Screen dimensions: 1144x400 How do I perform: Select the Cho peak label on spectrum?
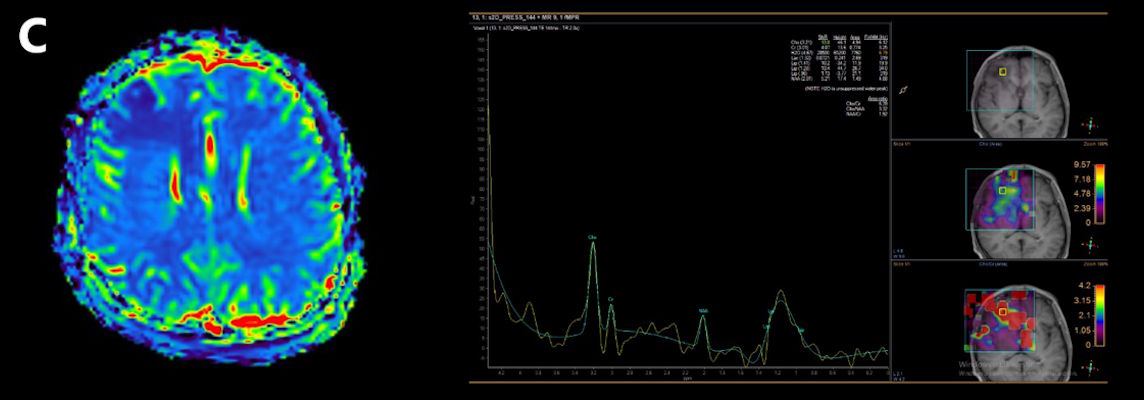click(x=592, y=237)
